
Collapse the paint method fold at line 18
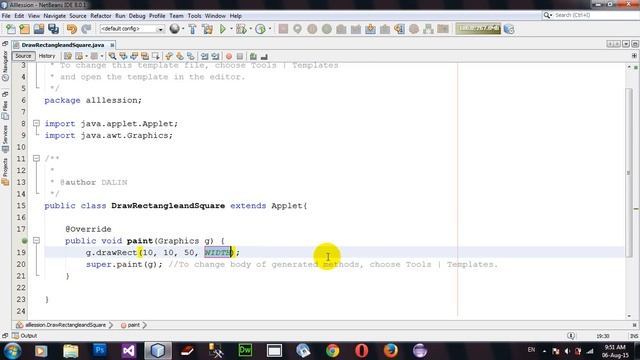[x=36, y=240]
